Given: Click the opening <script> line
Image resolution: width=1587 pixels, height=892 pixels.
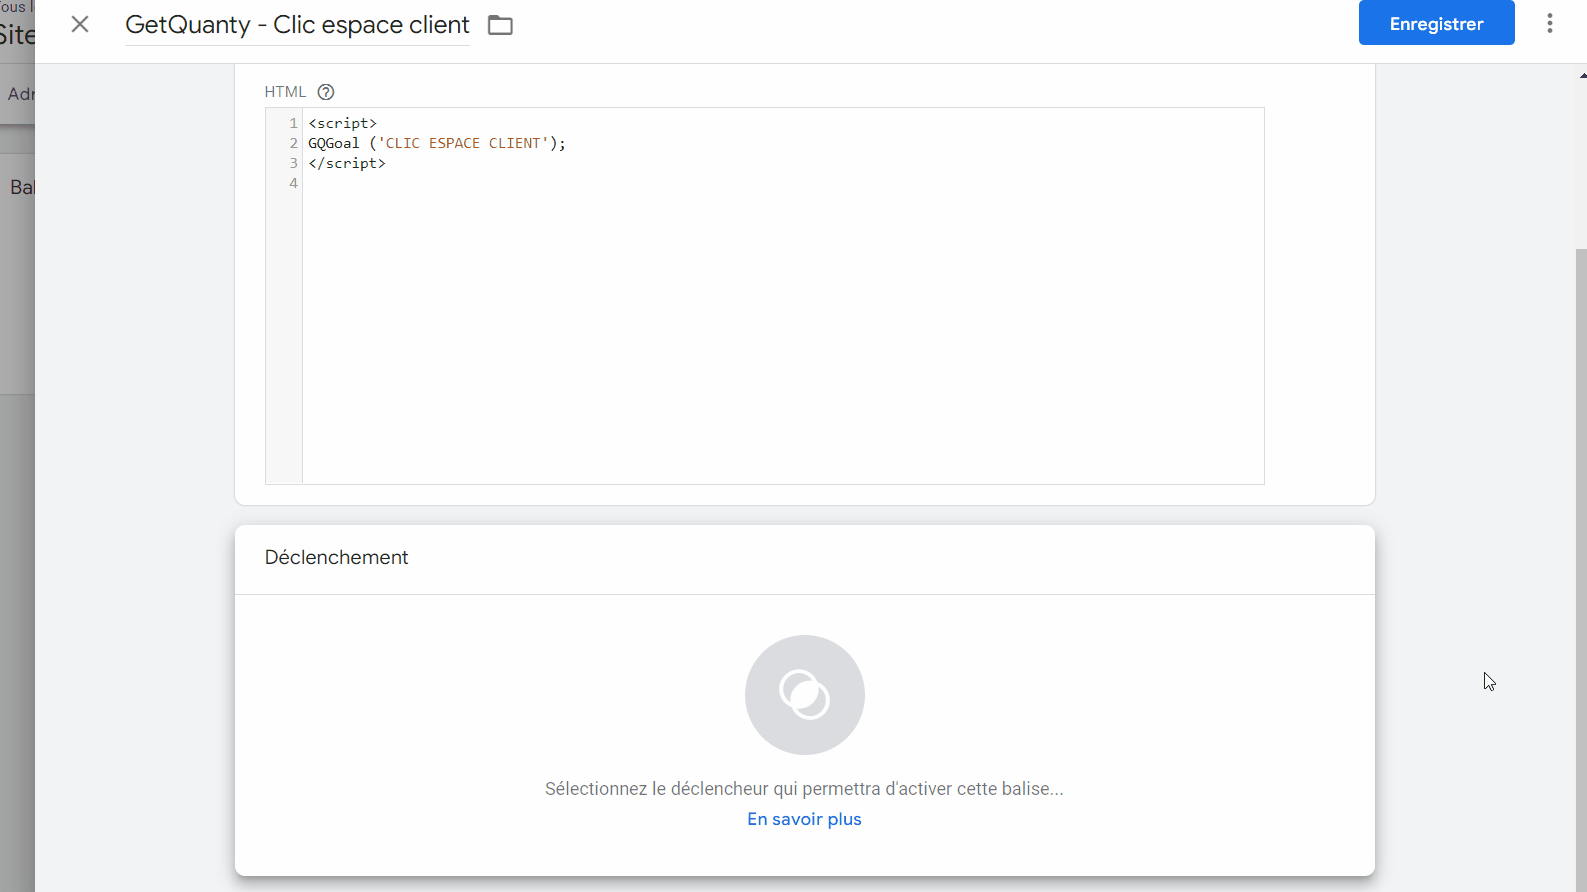Looking at the screenshot, I should click(342, 123).
